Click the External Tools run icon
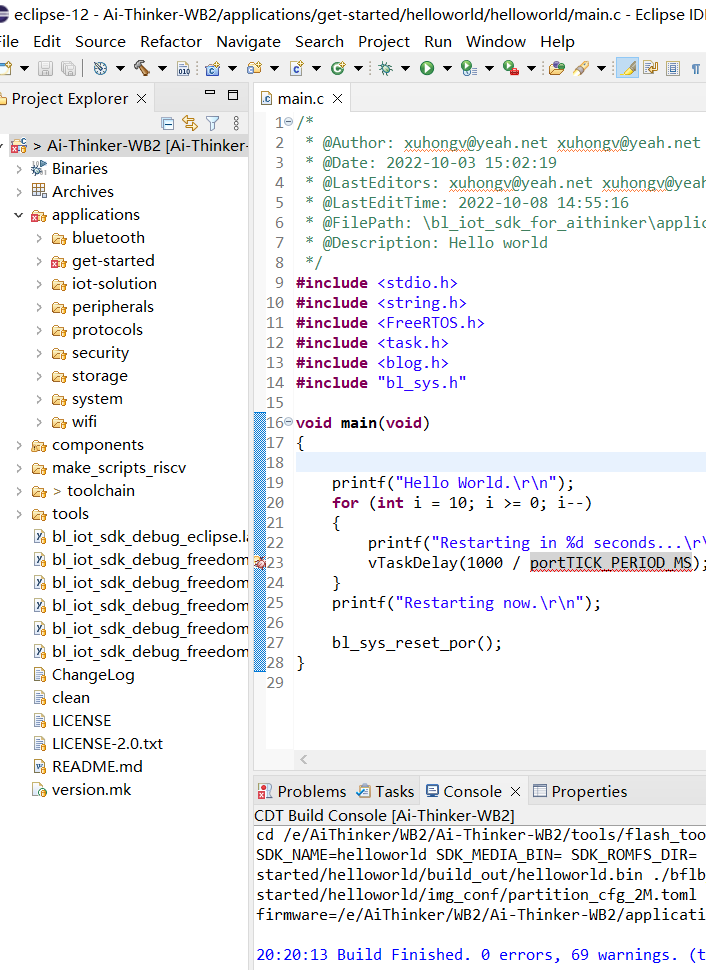Image resolution: width=706 pixels, height=970 pixels. pyautogui.click(x=511, y=68)
